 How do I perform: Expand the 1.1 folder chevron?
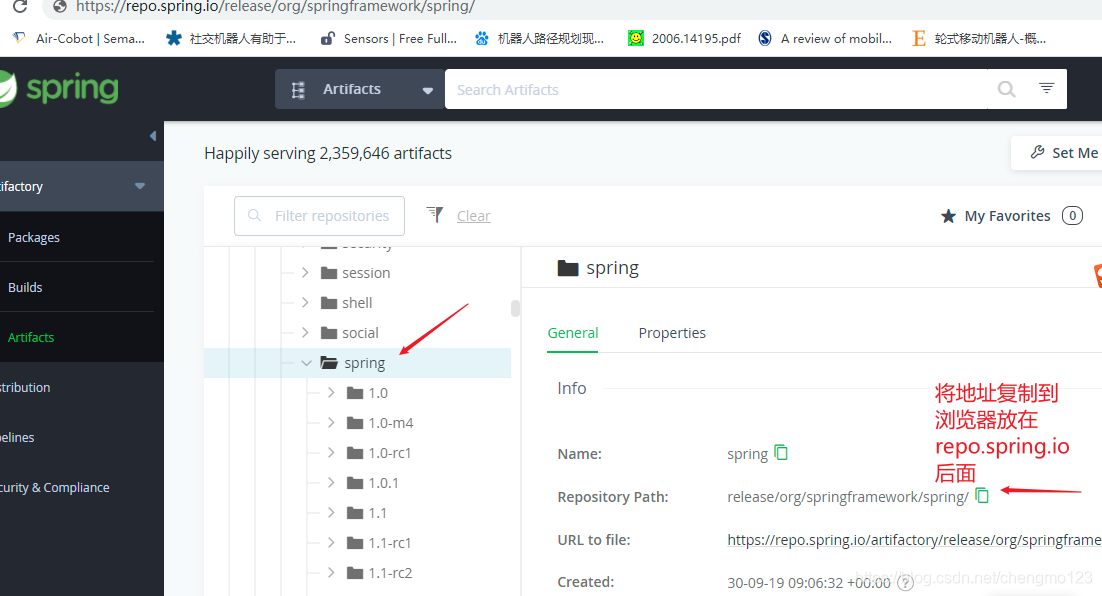pos(331,513)
